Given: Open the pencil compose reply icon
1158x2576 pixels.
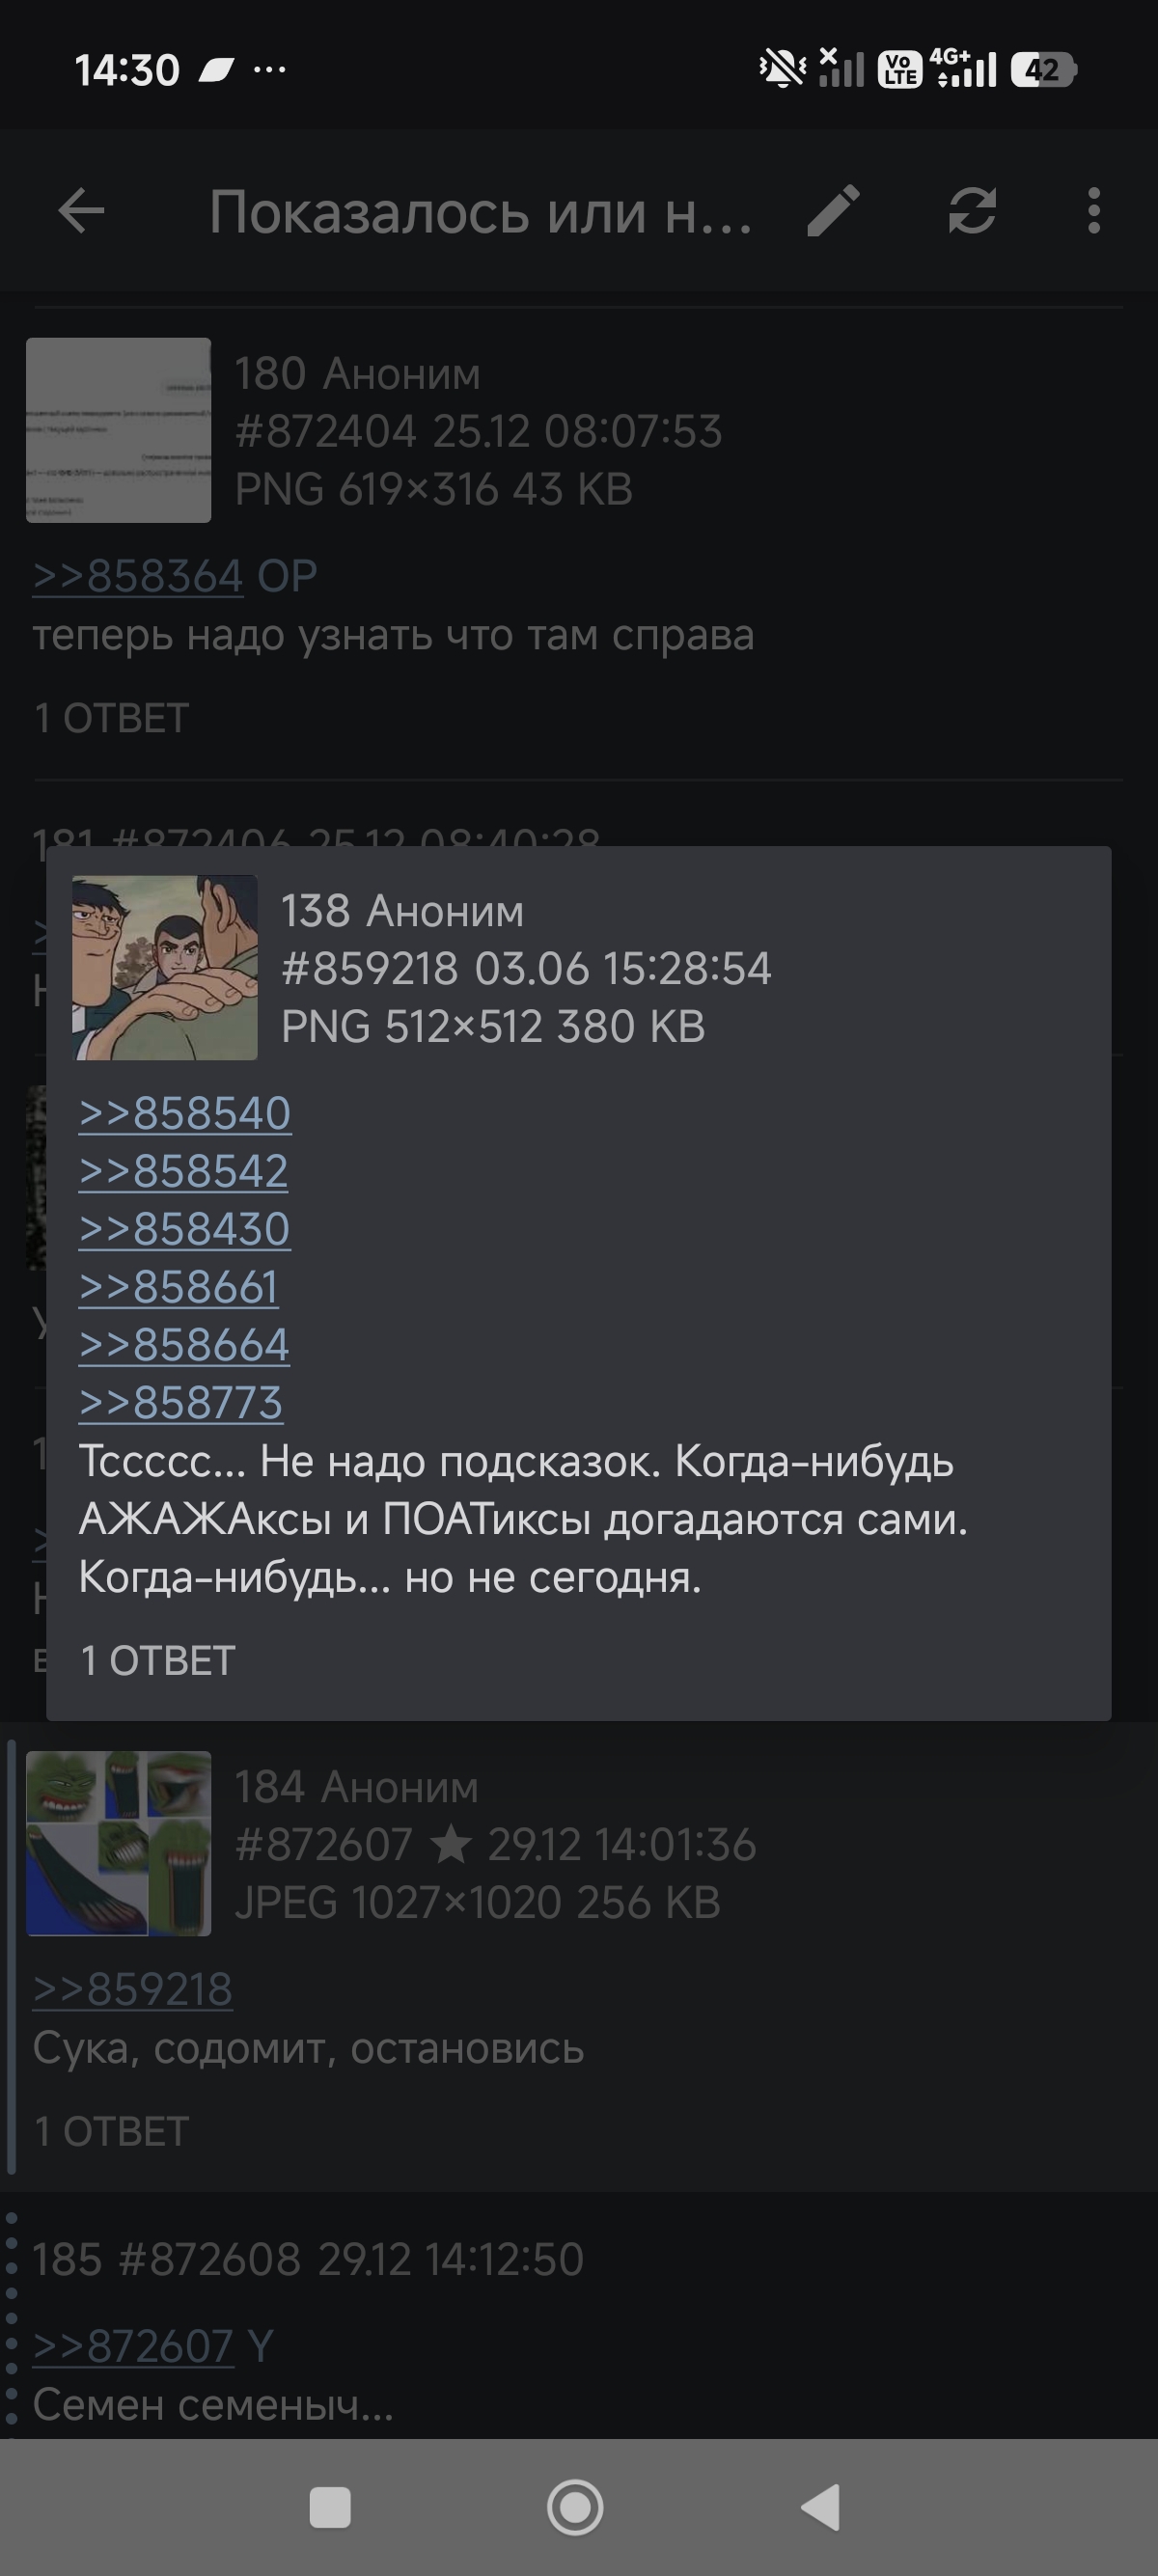Looking at the screenshot, I should 833,211.
